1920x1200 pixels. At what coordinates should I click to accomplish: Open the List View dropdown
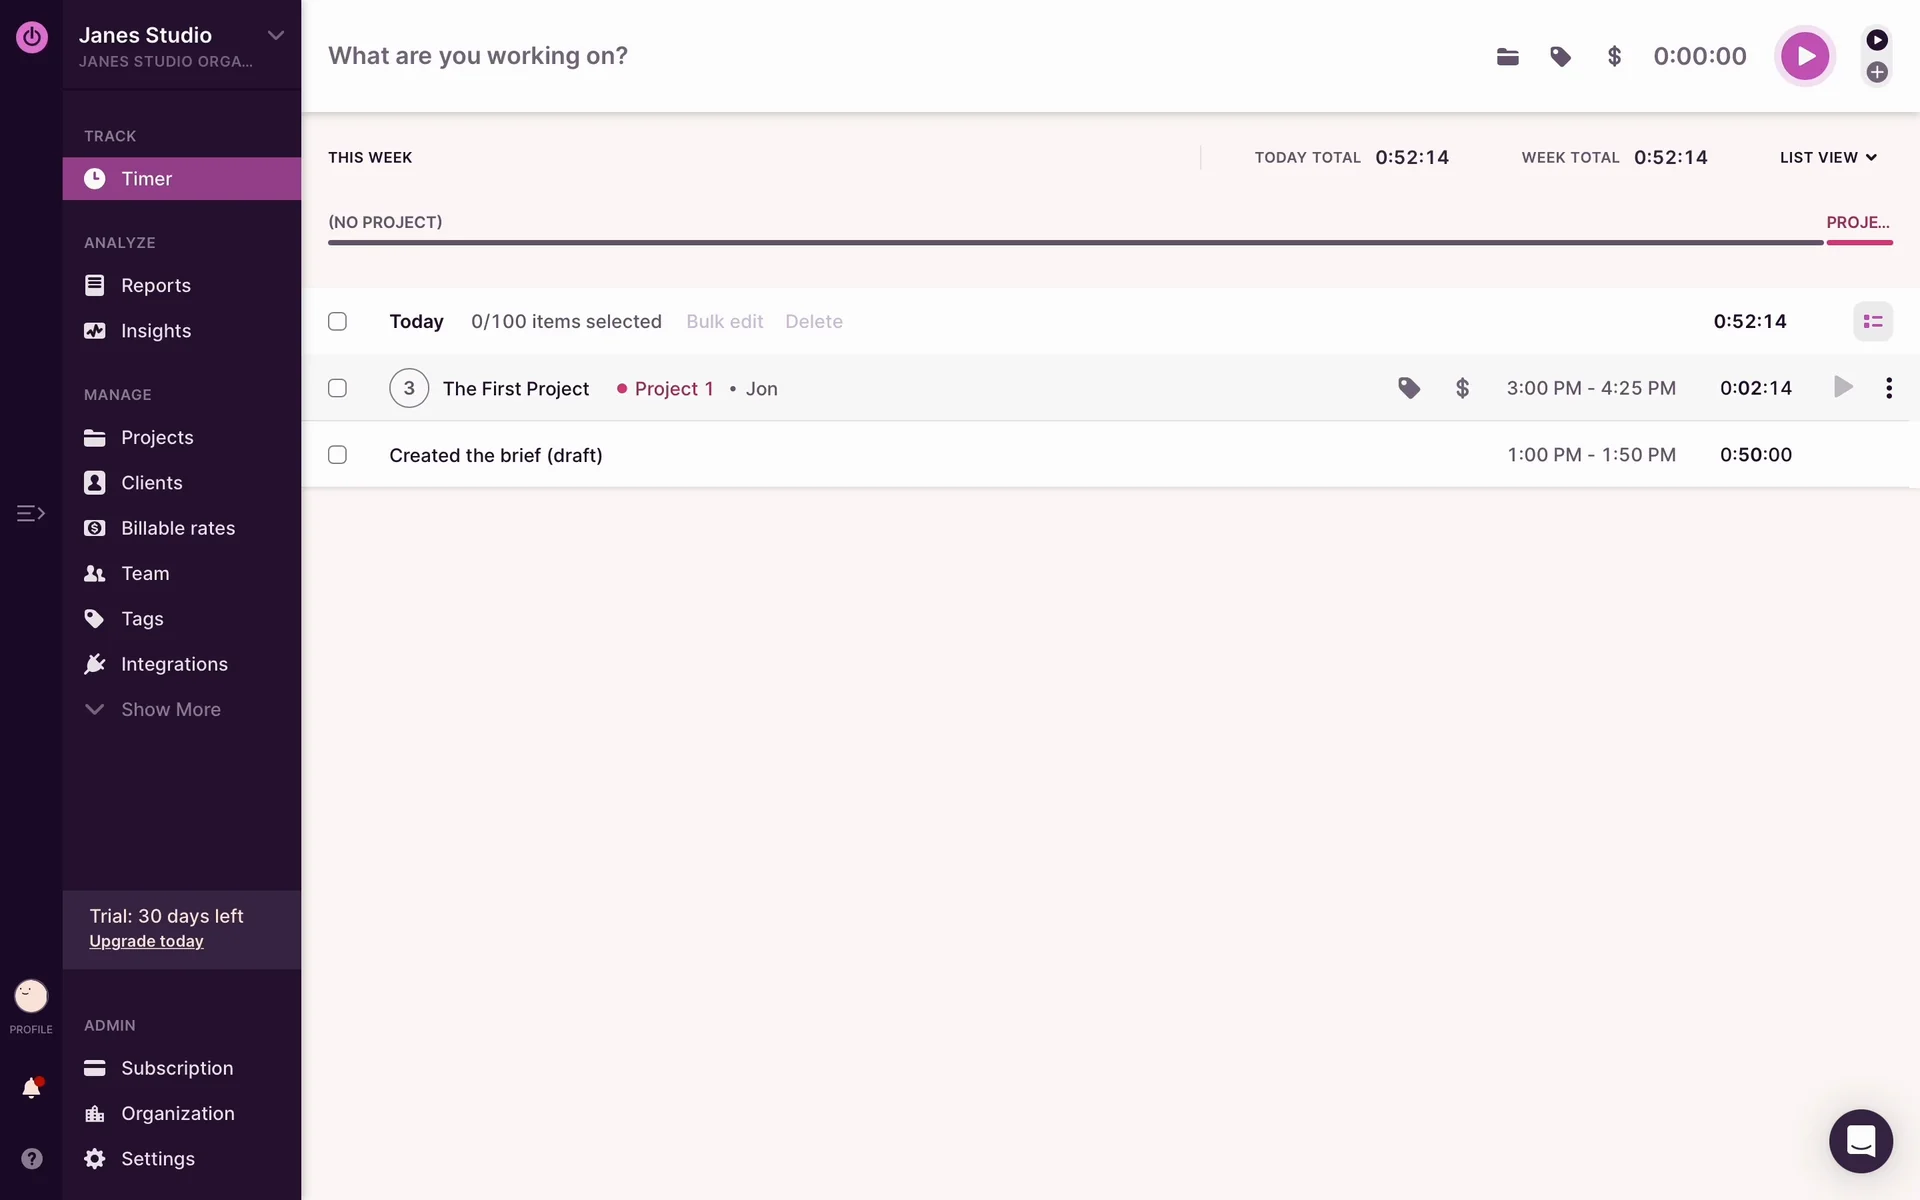tap(1828, 158)
